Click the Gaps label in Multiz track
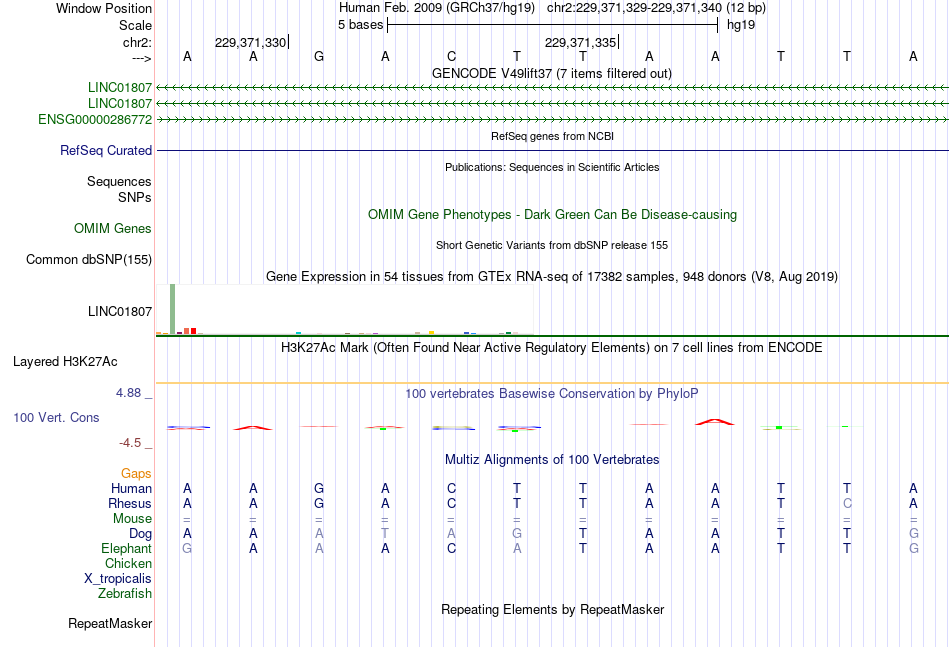Screen dimensions: 950x647 pyautogui.click(x=136, y=474)
